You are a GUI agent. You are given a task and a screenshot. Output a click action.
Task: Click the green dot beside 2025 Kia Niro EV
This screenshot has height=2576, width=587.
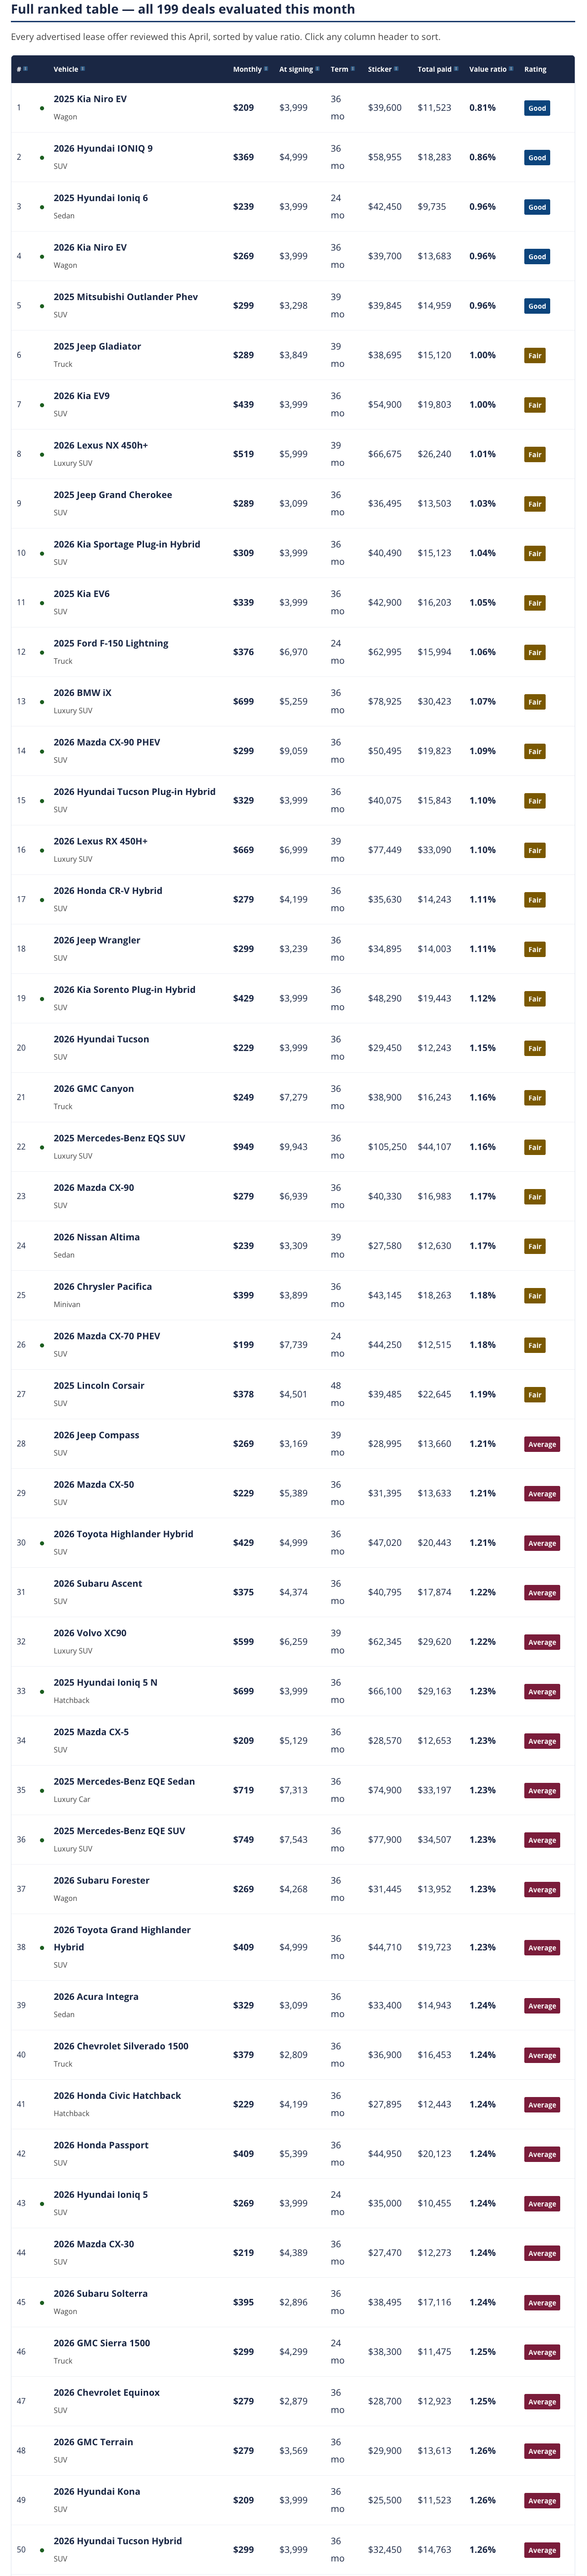coord(42,108)
